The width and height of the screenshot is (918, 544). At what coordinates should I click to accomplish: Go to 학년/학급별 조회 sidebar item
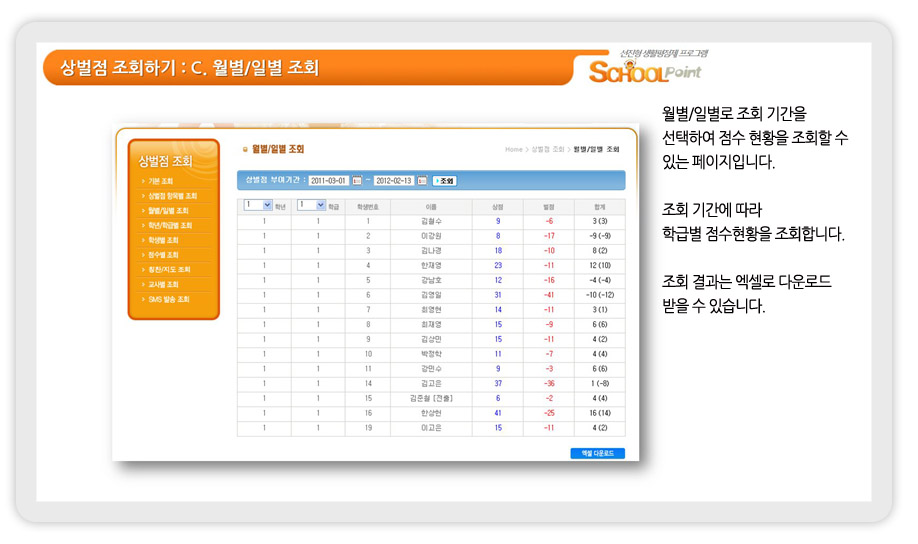(170, 226)
